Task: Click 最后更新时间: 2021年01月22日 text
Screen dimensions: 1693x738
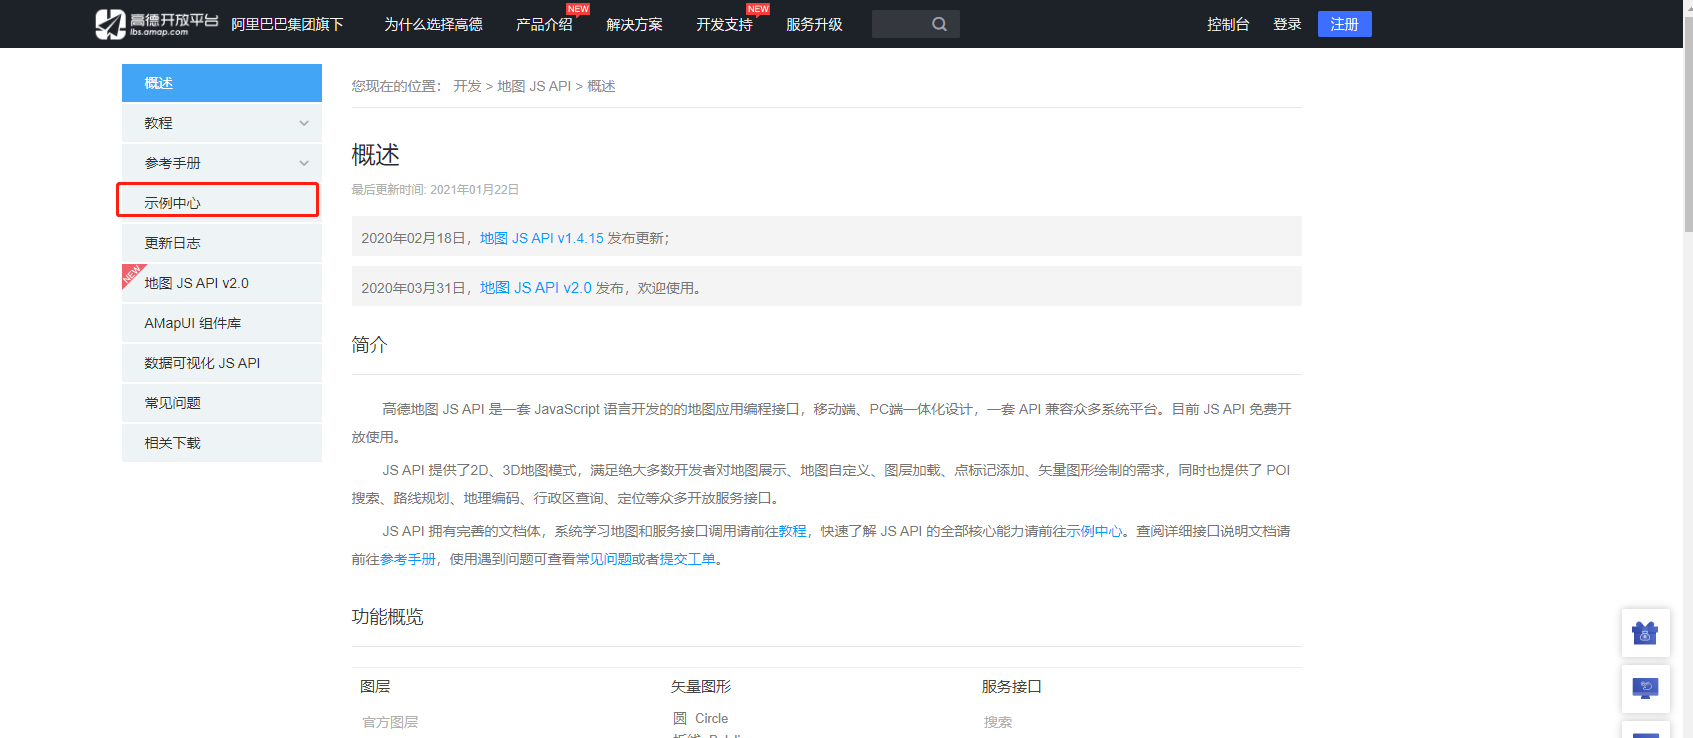Action: [435, 189]
